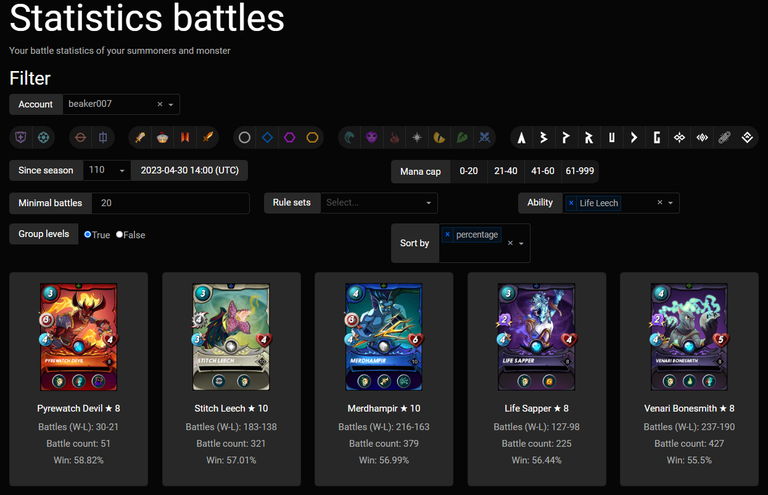Click the 2023-04-30 14:00 (UTC) date label
This screenshot has width=768, height=495.
tap(190, 170)
